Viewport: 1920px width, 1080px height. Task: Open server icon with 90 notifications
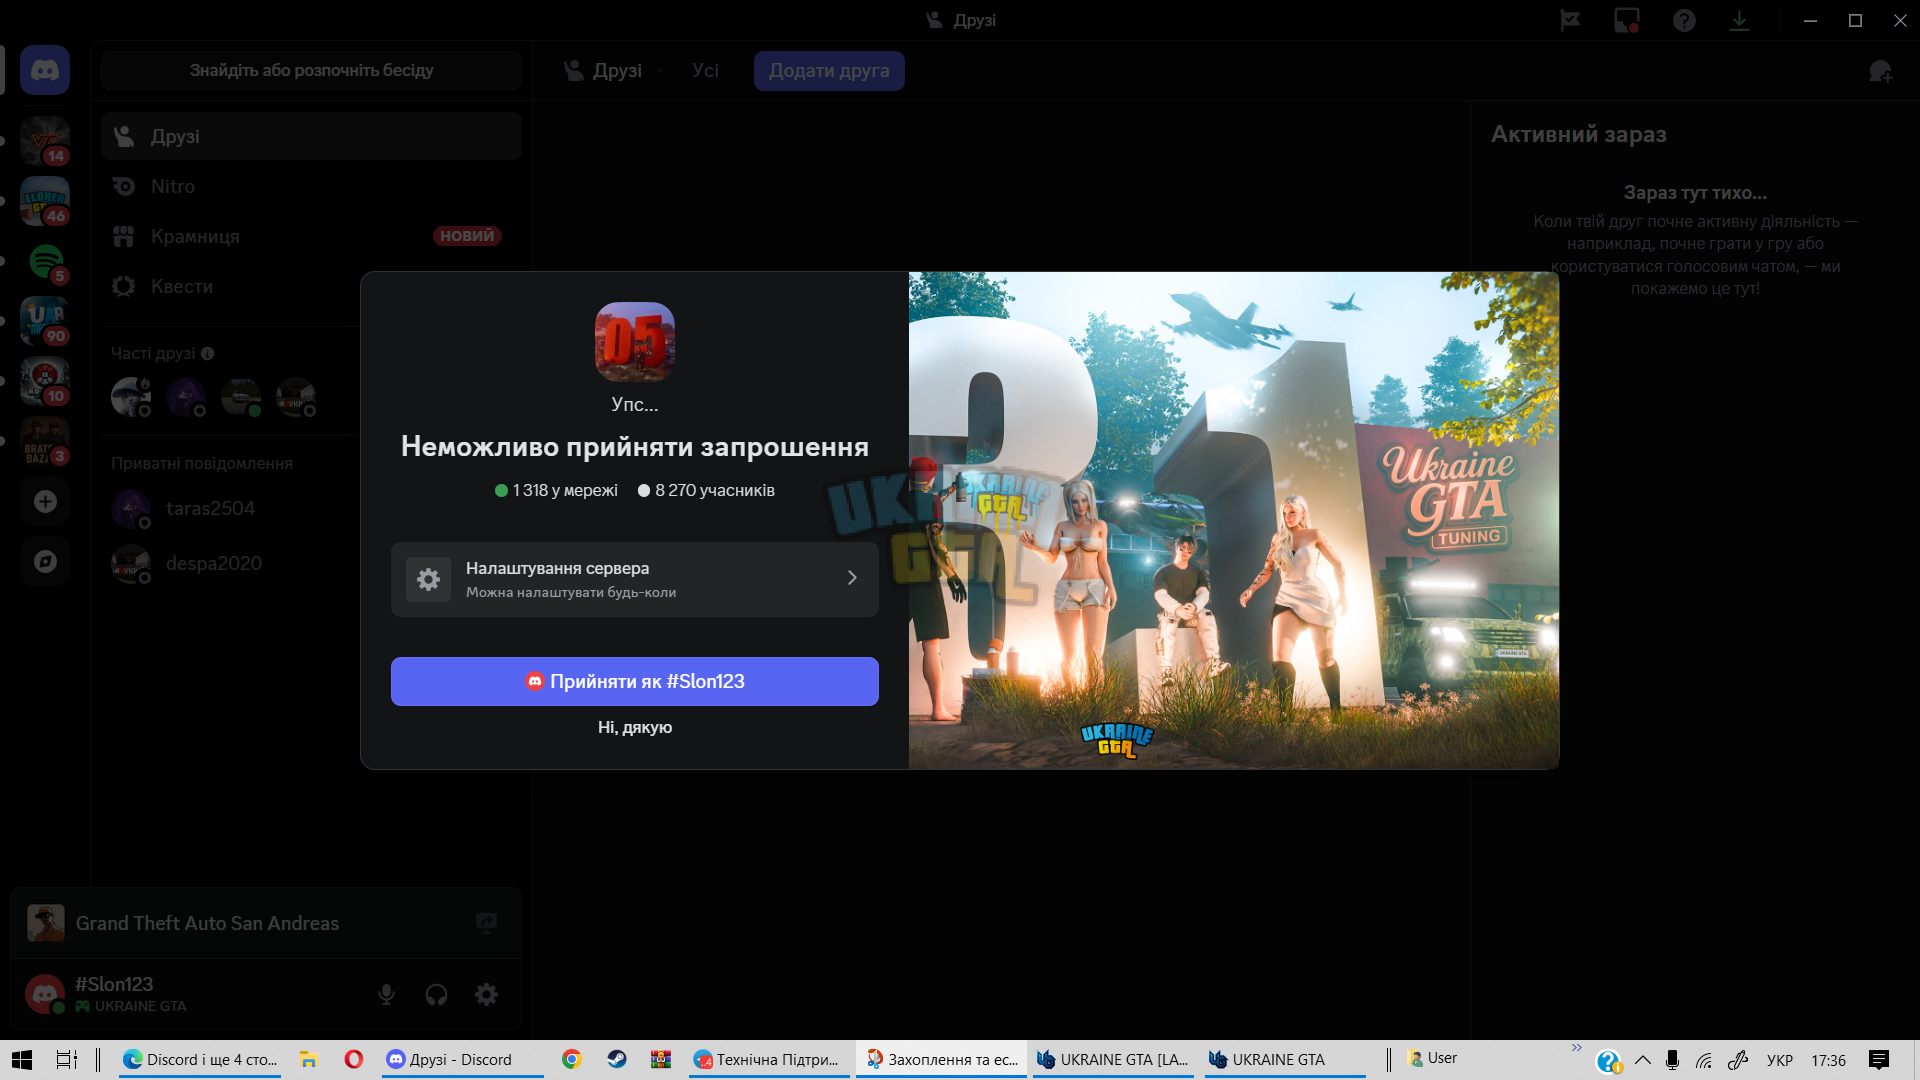point(45,321)
